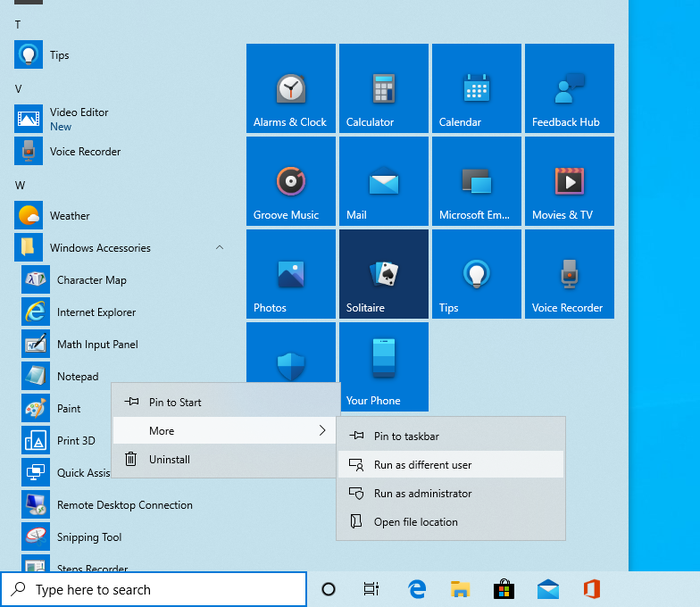
Task: Select Open file location
Action: click(x=451, y=522)
